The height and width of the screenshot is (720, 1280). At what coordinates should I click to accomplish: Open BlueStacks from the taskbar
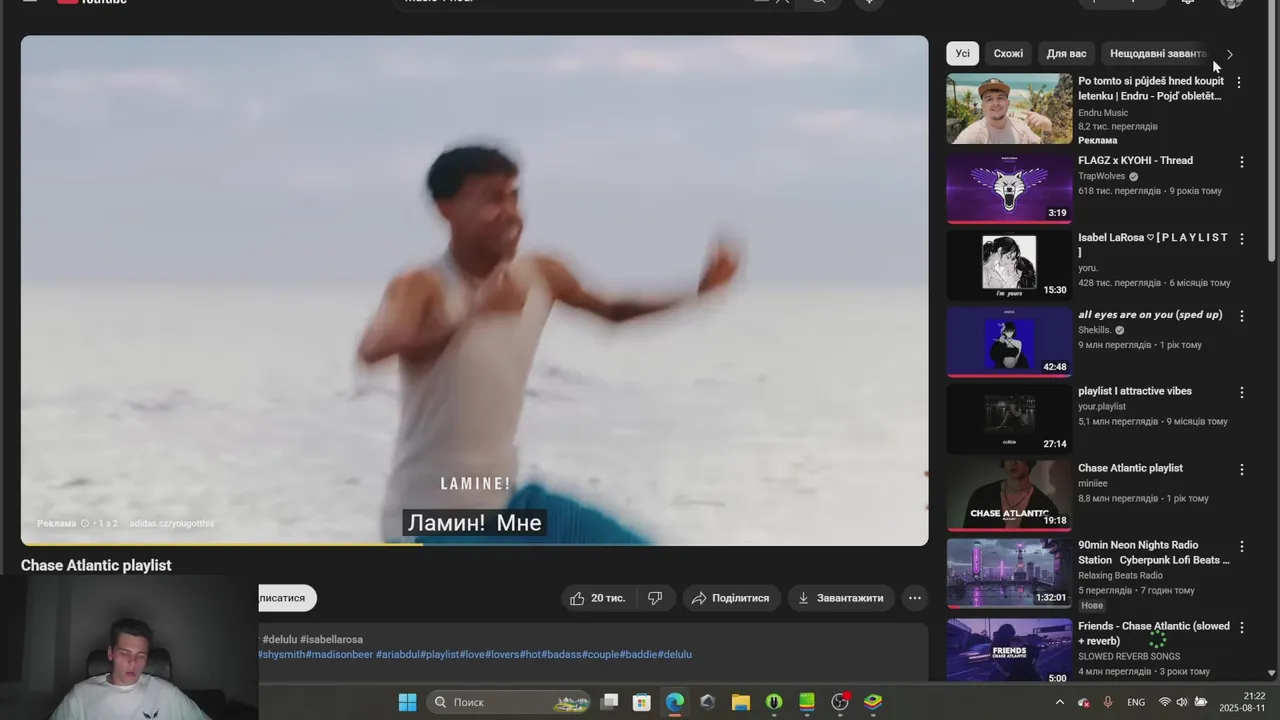[x=873, y=702]
